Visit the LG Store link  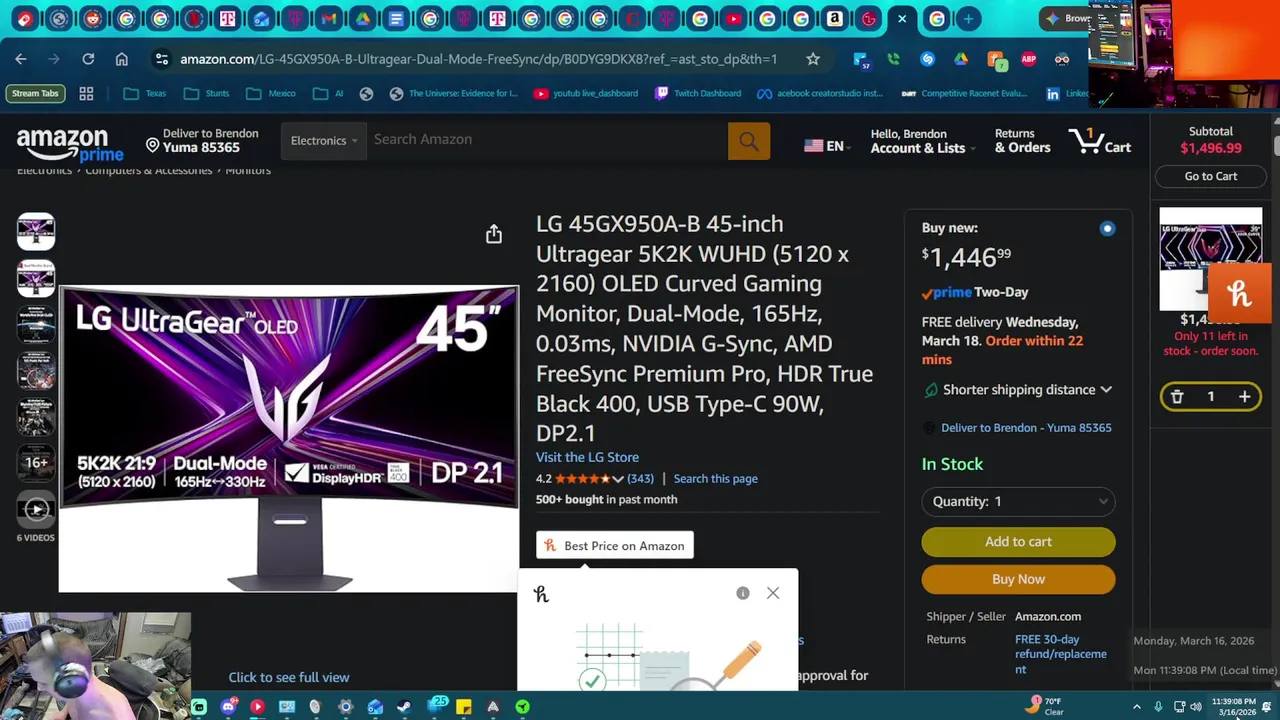tap(587, 457)
